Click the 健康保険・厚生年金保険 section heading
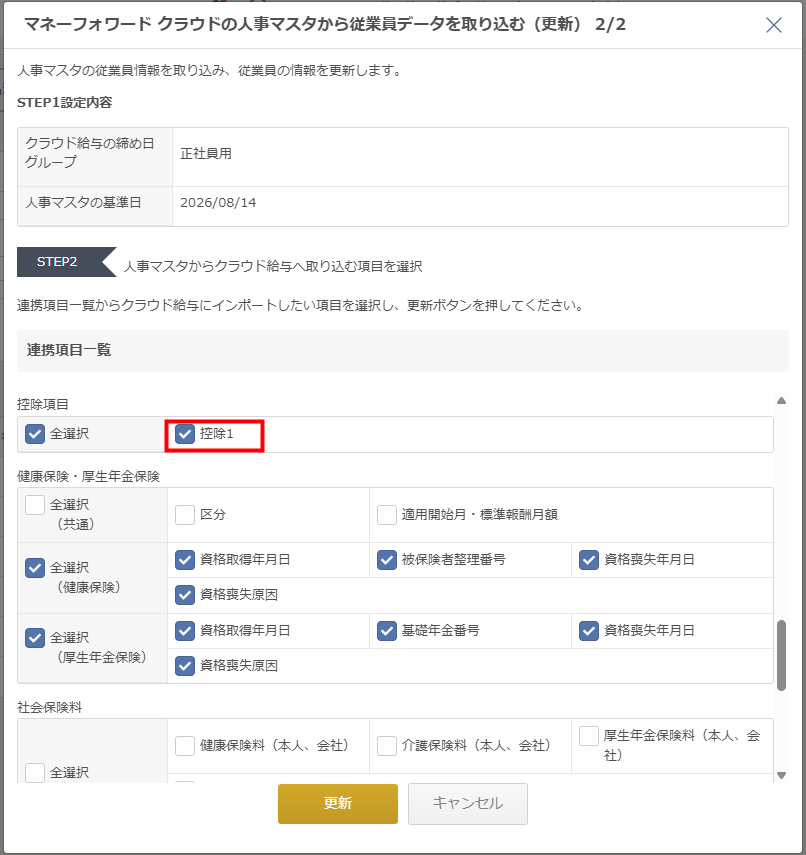 [88, 477]
